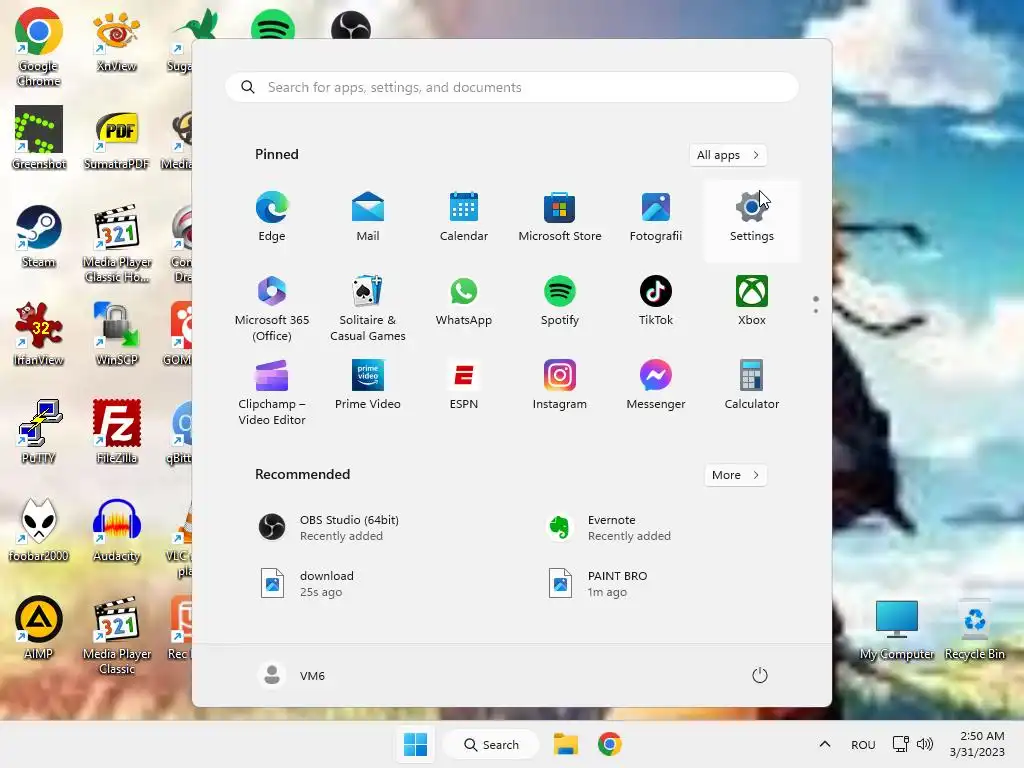Select the Recycle Bin icon
1024x768 pixels.
point(974,630)
